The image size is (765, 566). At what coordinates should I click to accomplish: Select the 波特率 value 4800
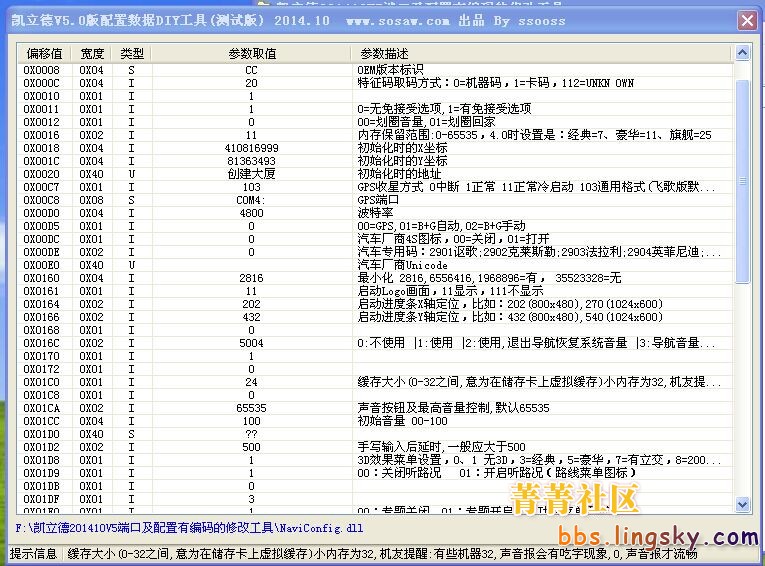tap(251, 213)
